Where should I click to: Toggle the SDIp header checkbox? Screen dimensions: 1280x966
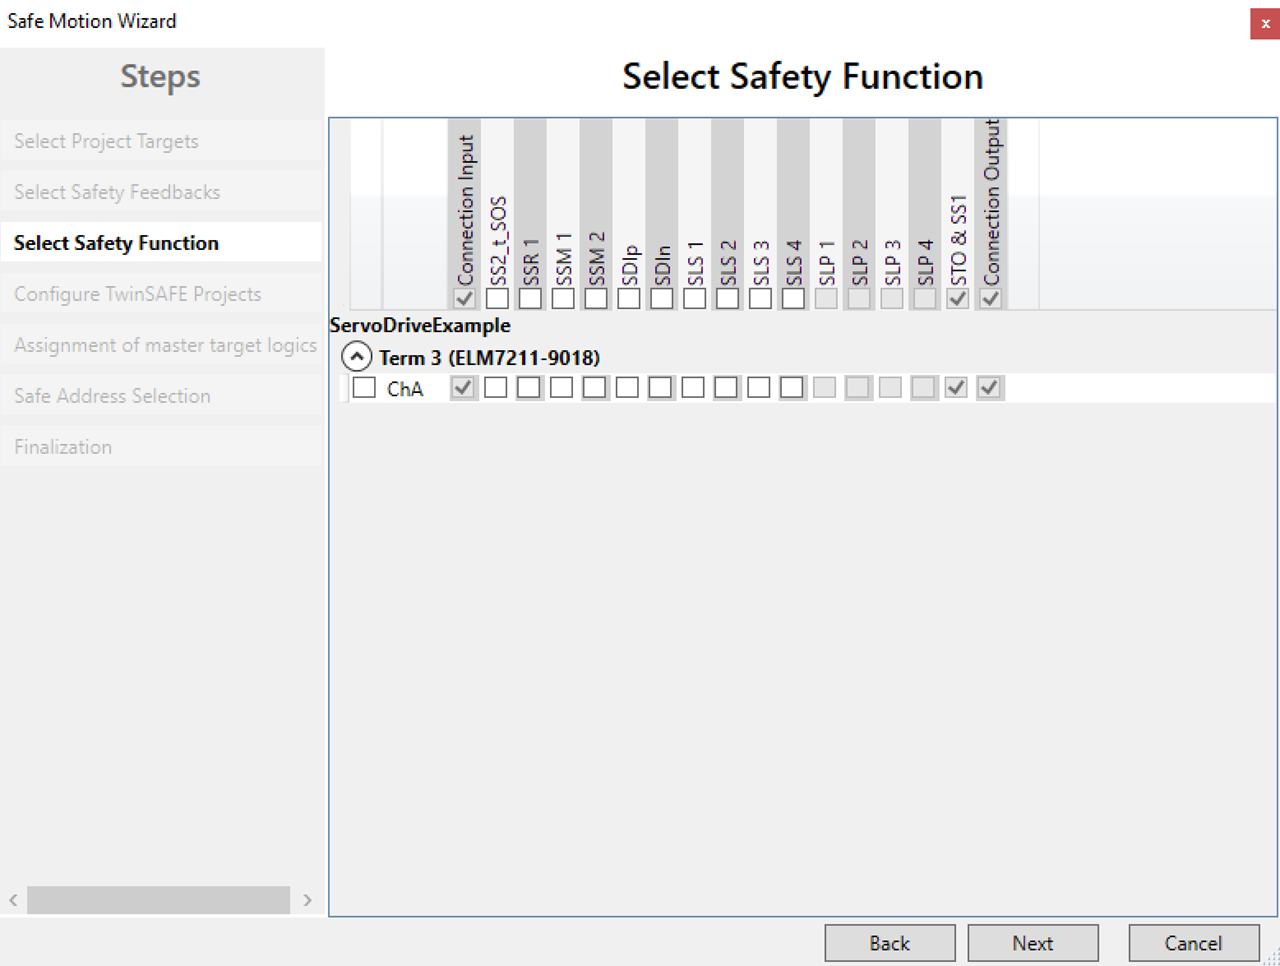(x=629, y=298)
